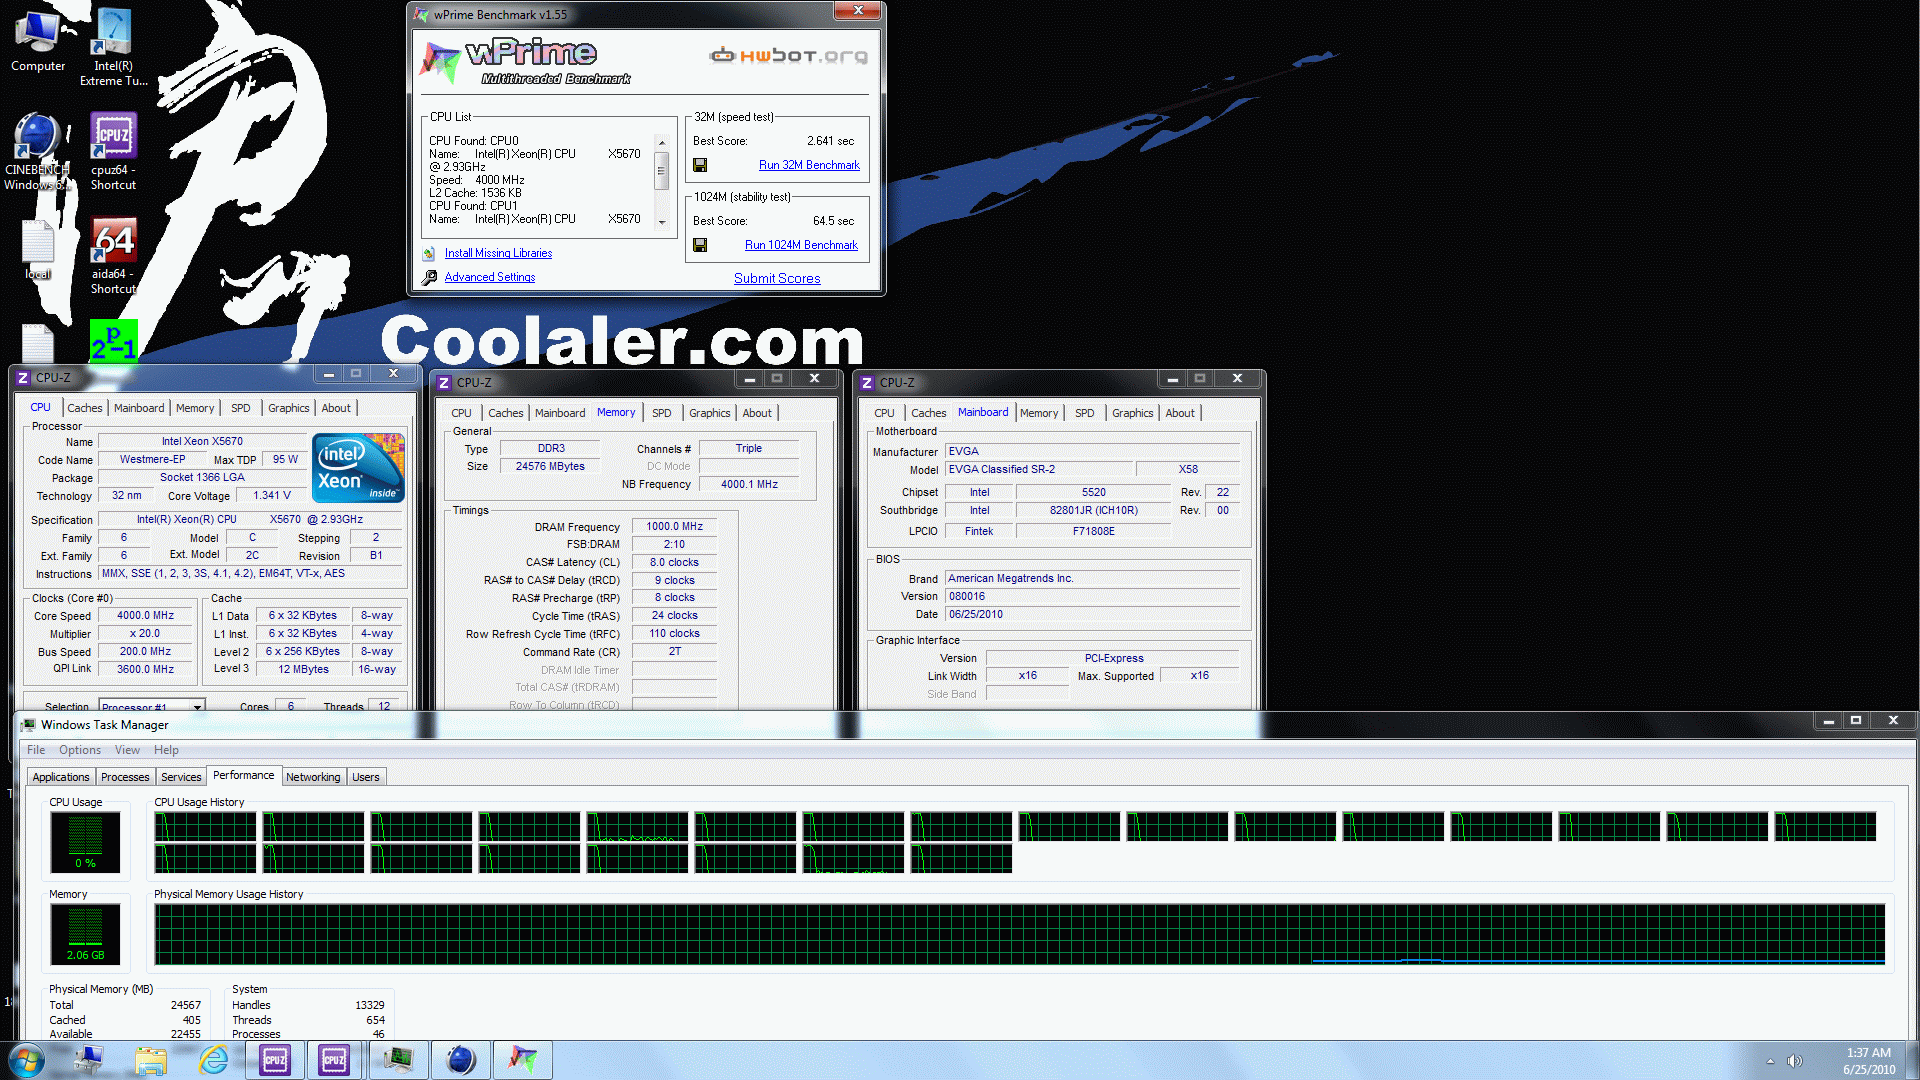Image resolution: width=1920 pixels, height=1080 pixels.
Task: Click CPU List scrollbar down arrow
Action: click(x=661, y=222)
